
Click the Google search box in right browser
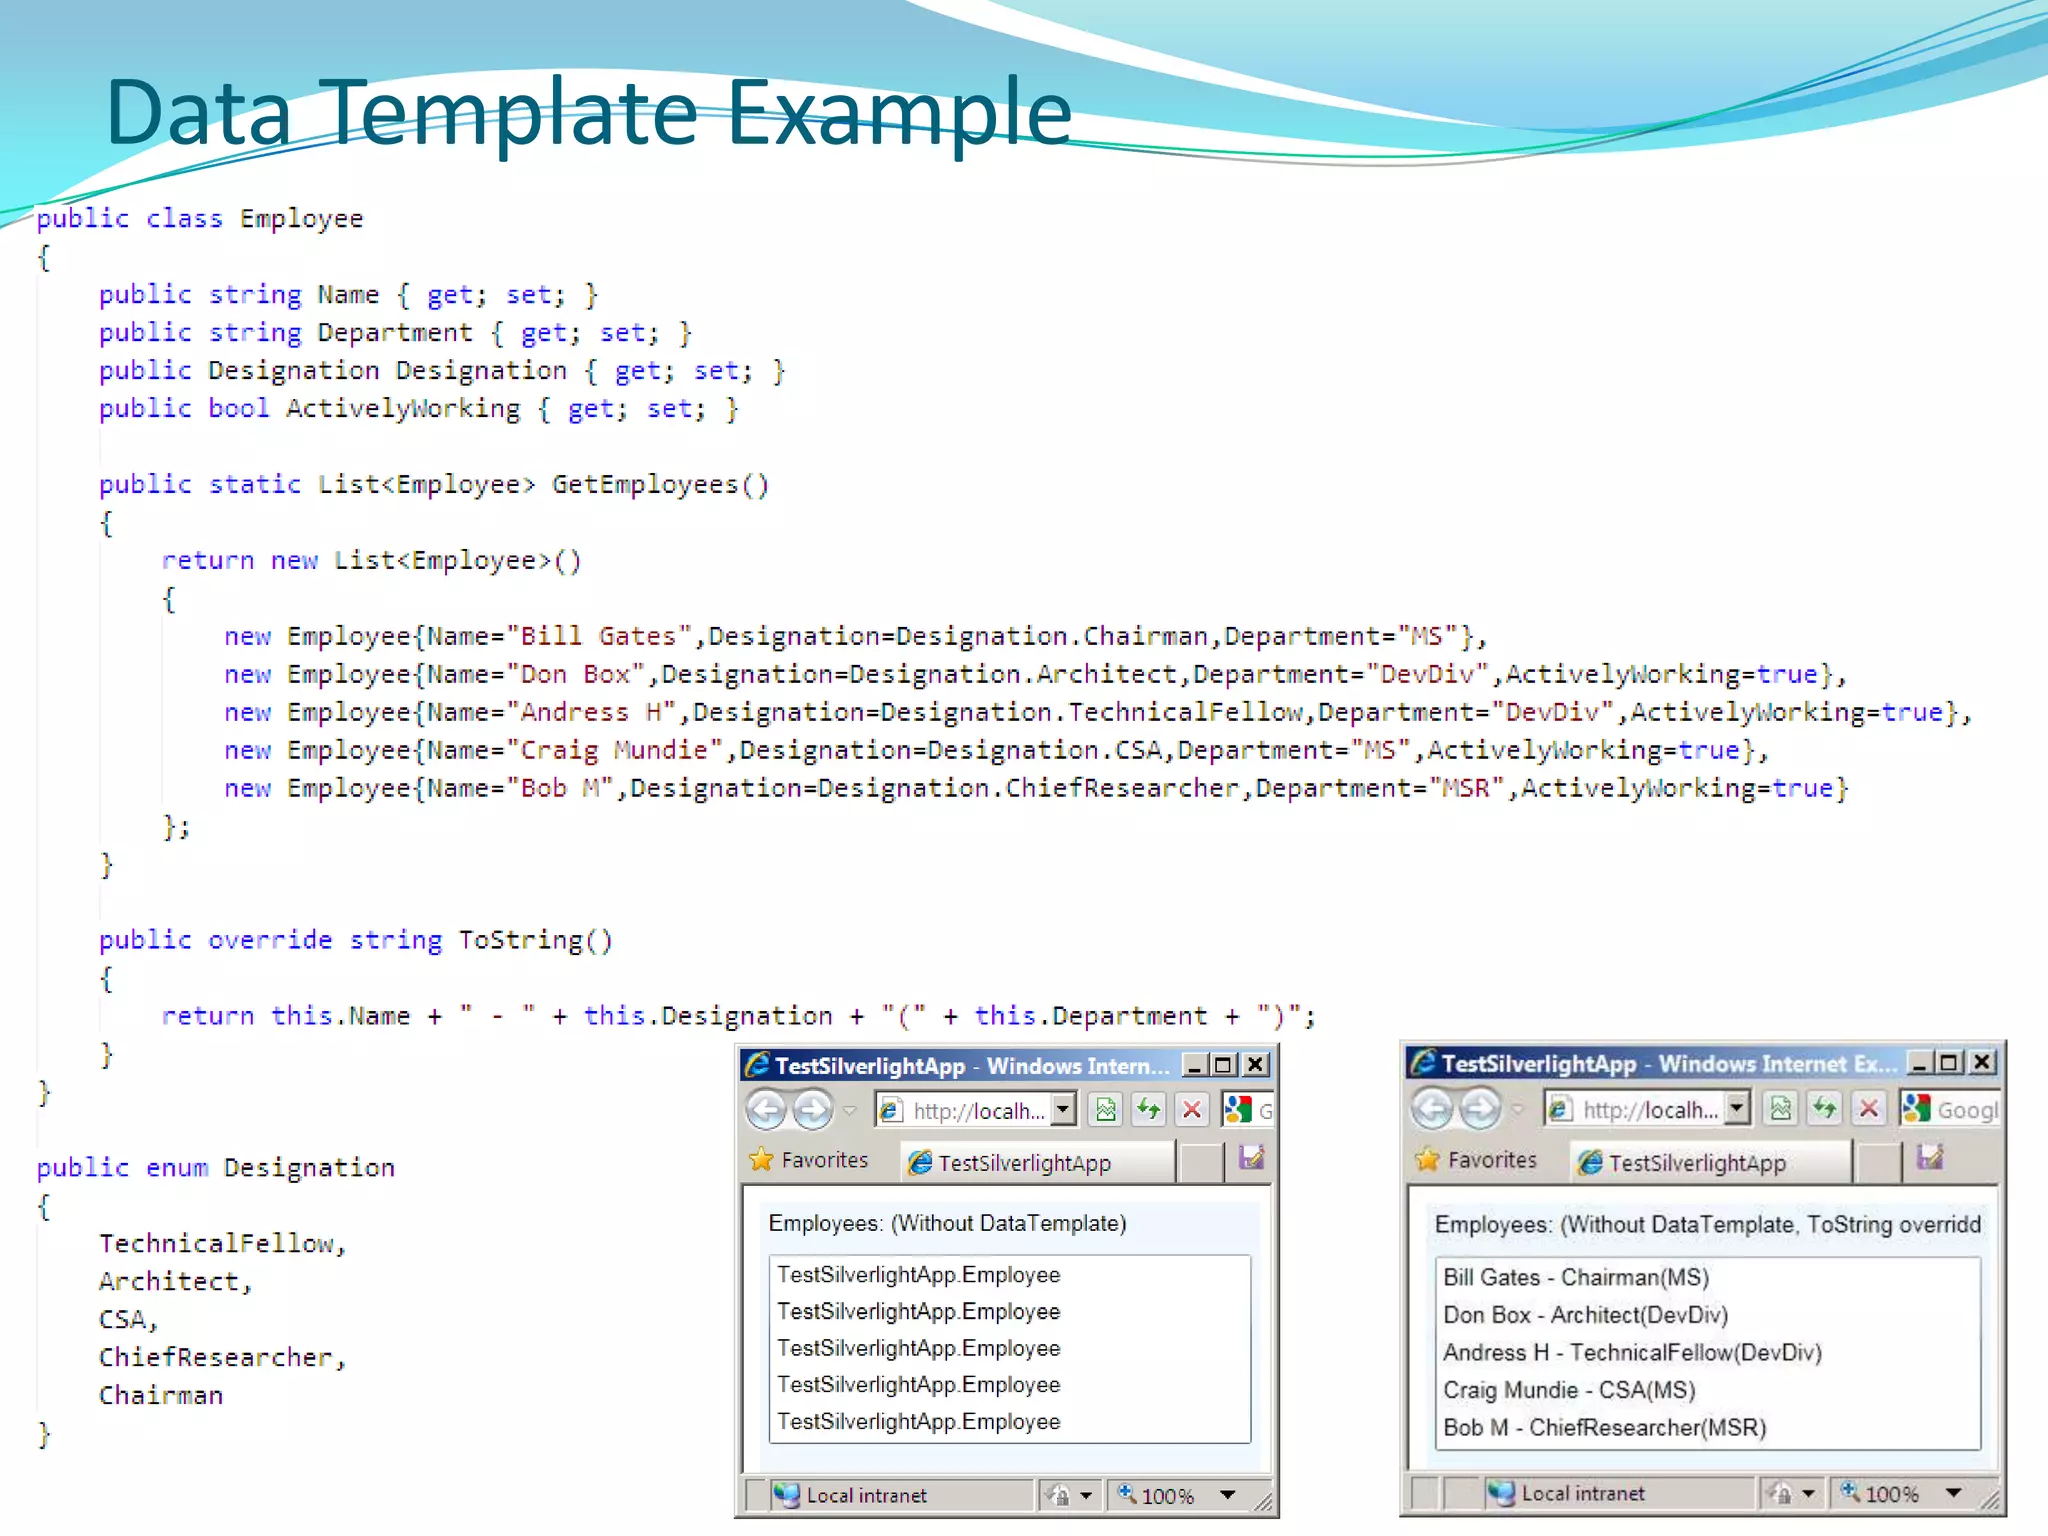coord(1966,1109)
